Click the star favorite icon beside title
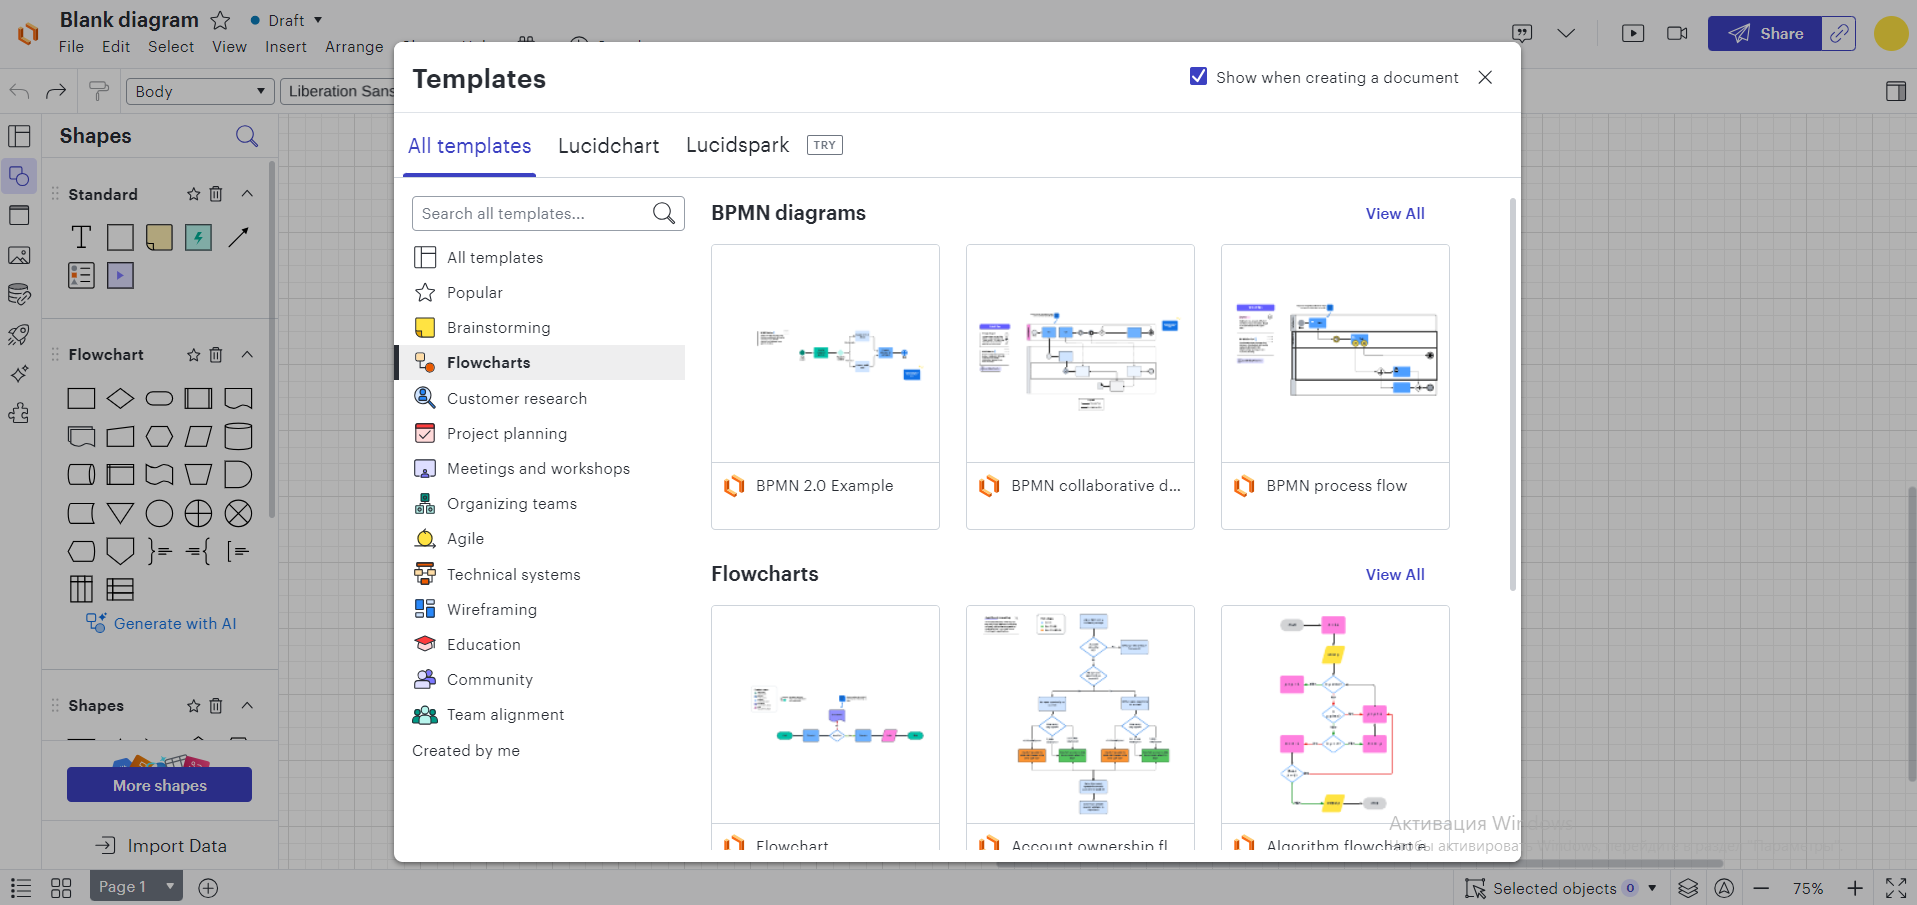1917x905 pixels. pos(221,20)
